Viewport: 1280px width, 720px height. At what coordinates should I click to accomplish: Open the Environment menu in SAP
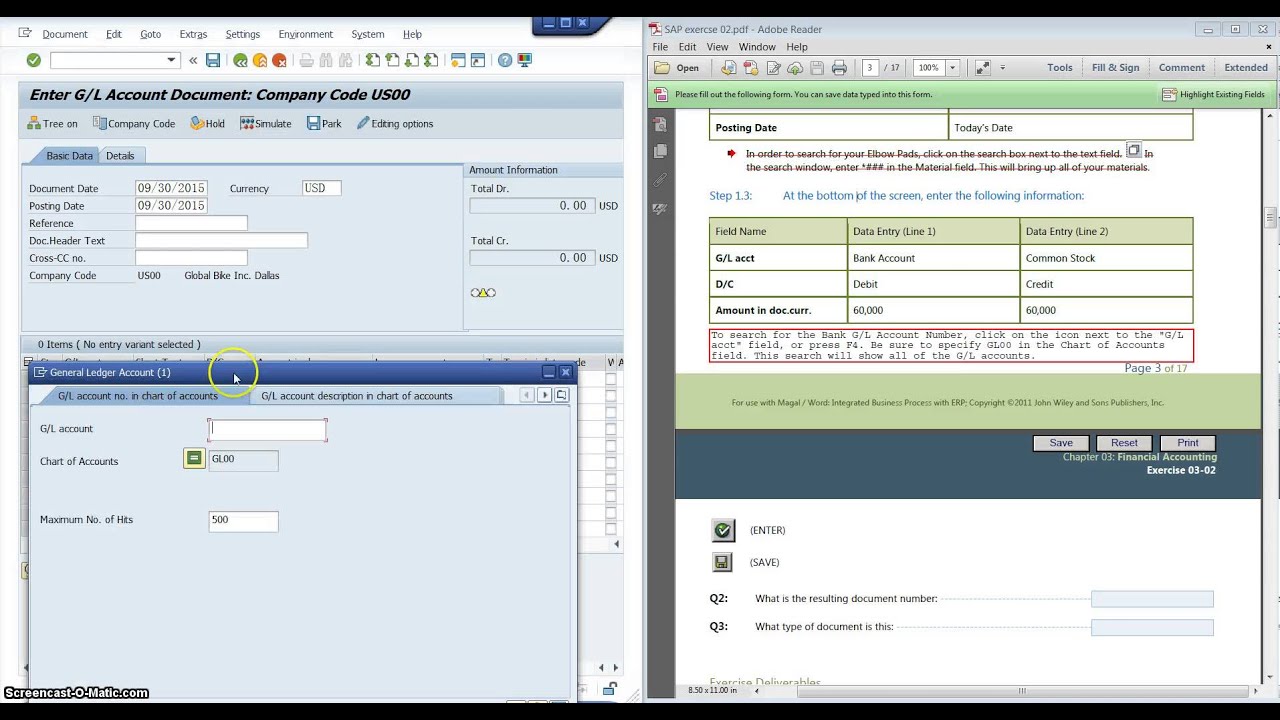[x=305, y=34]
